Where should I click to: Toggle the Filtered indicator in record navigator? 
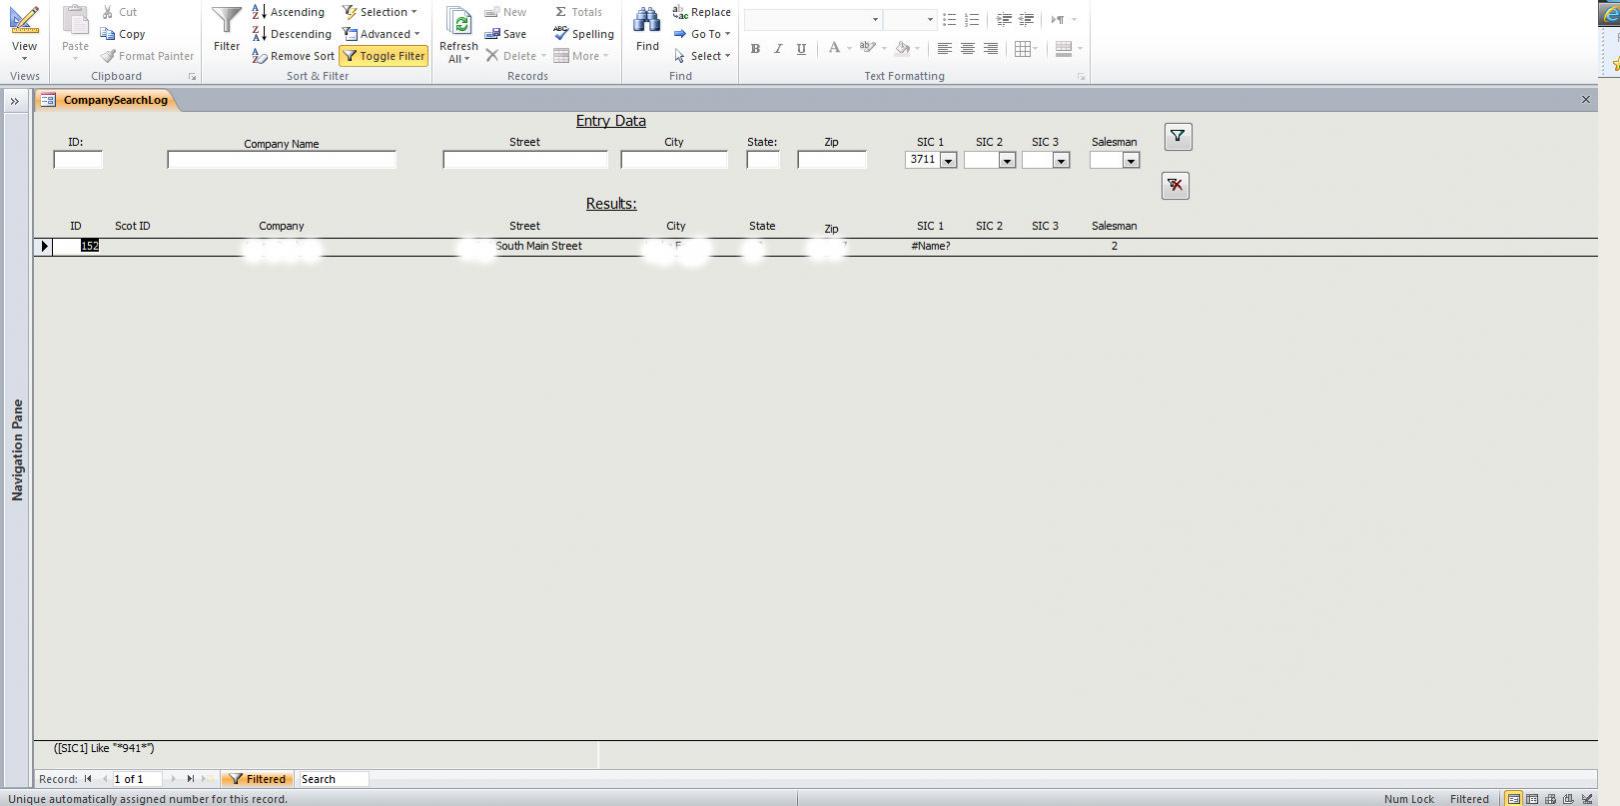pos(257,779)
